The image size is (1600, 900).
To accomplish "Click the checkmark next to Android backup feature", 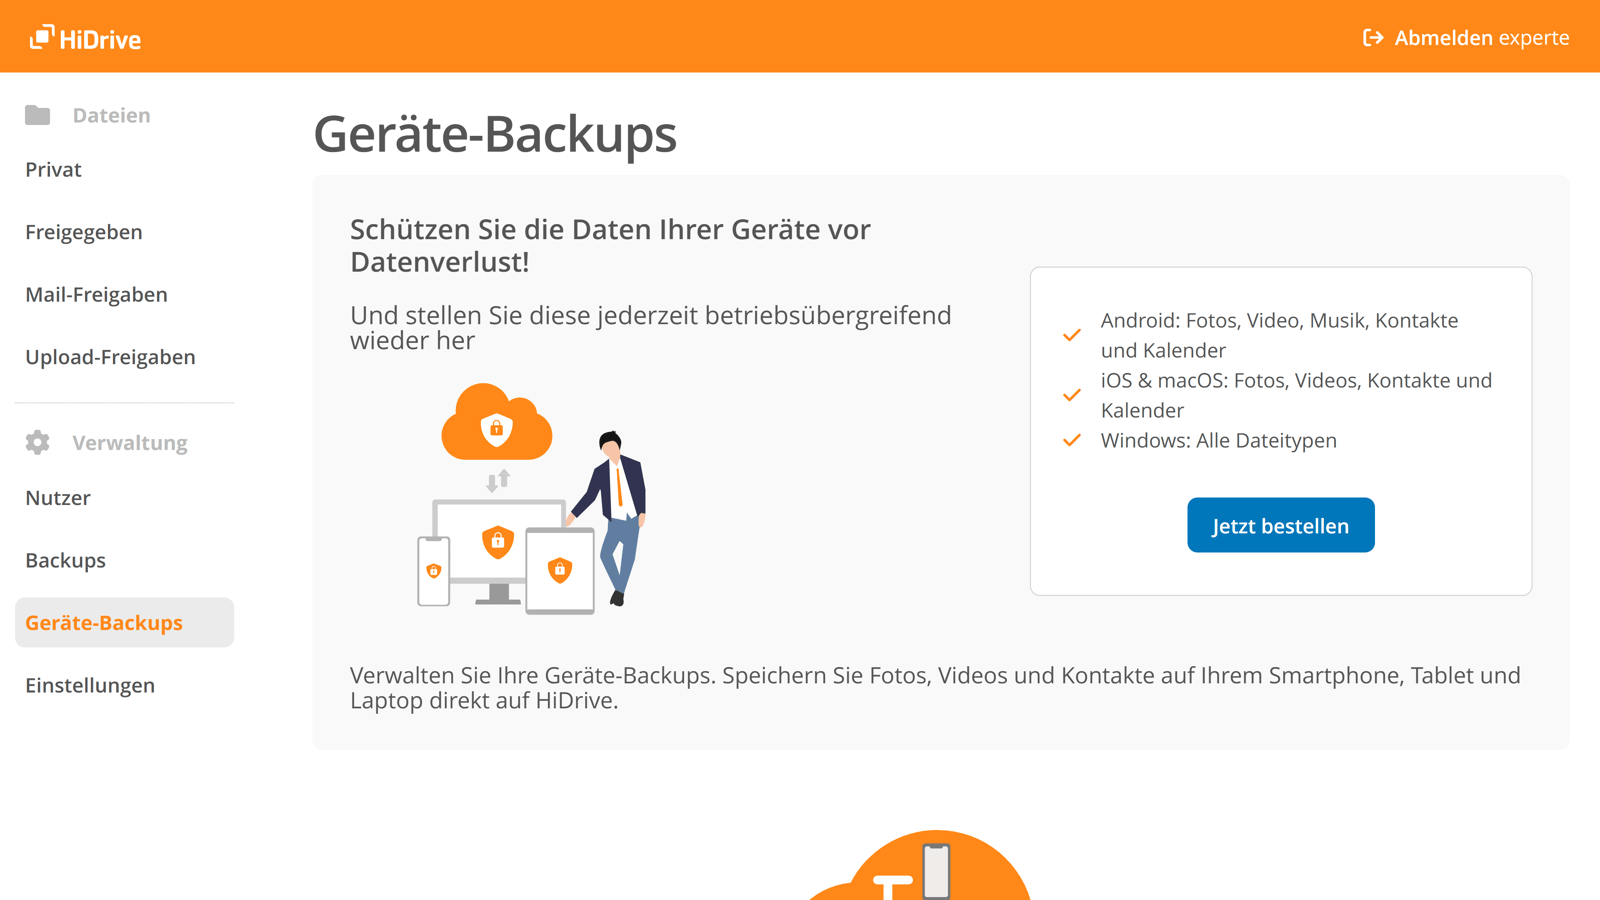I will [x=1071, y=334].
